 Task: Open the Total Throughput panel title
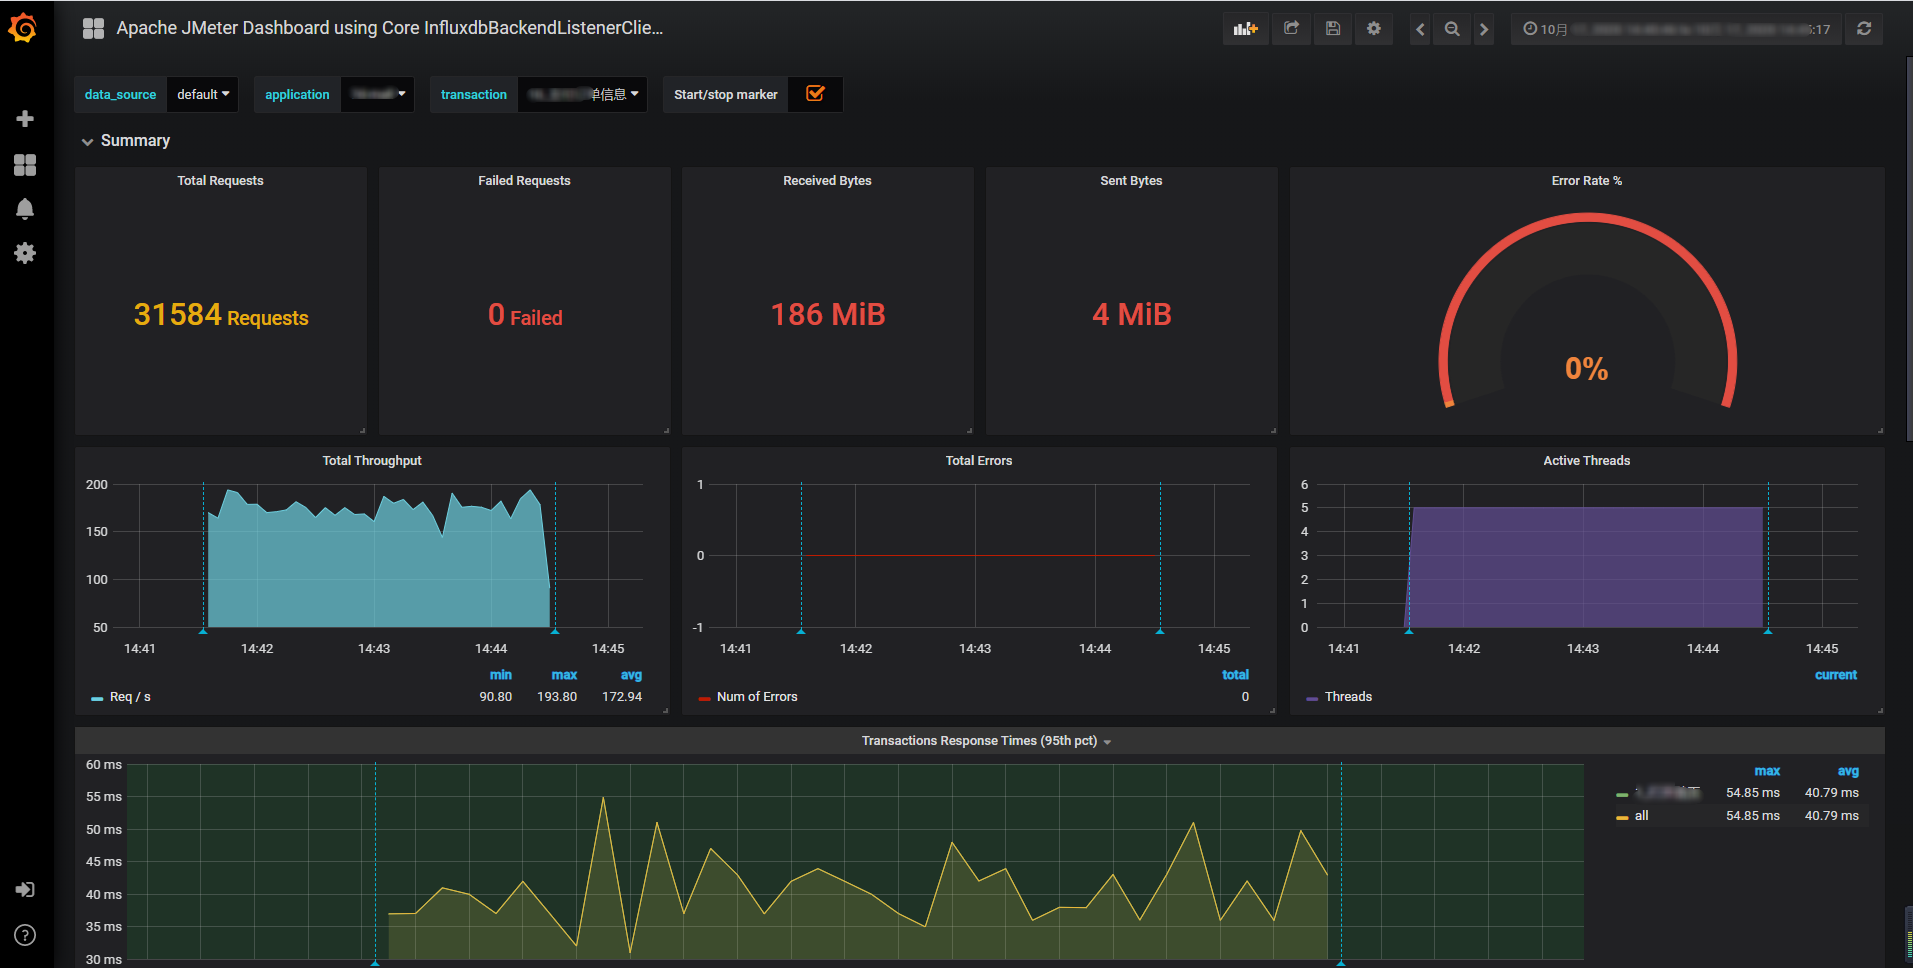point(372,461)
